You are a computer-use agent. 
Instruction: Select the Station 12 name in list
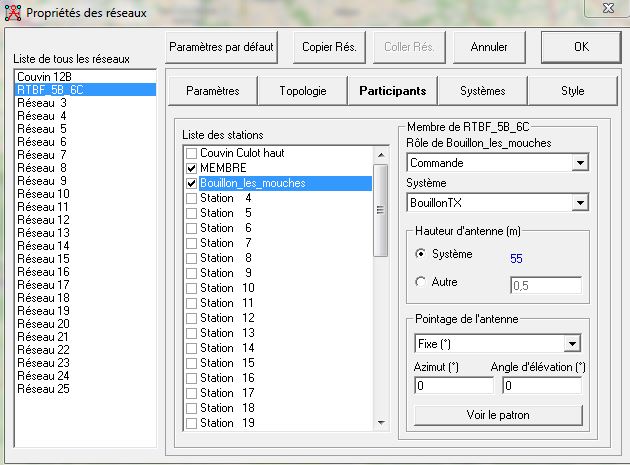click(x=227, y=318)
